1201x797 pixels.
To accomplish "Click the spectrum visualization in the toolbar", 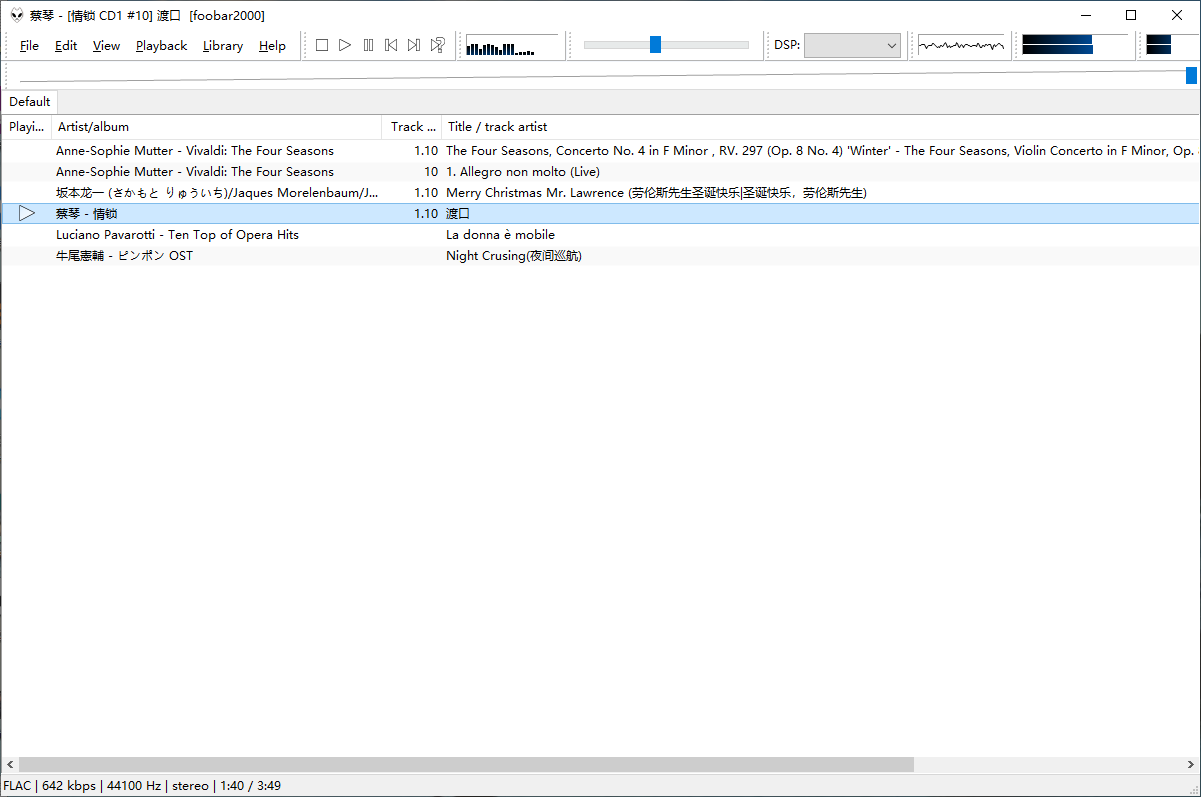I will point(511,46).
